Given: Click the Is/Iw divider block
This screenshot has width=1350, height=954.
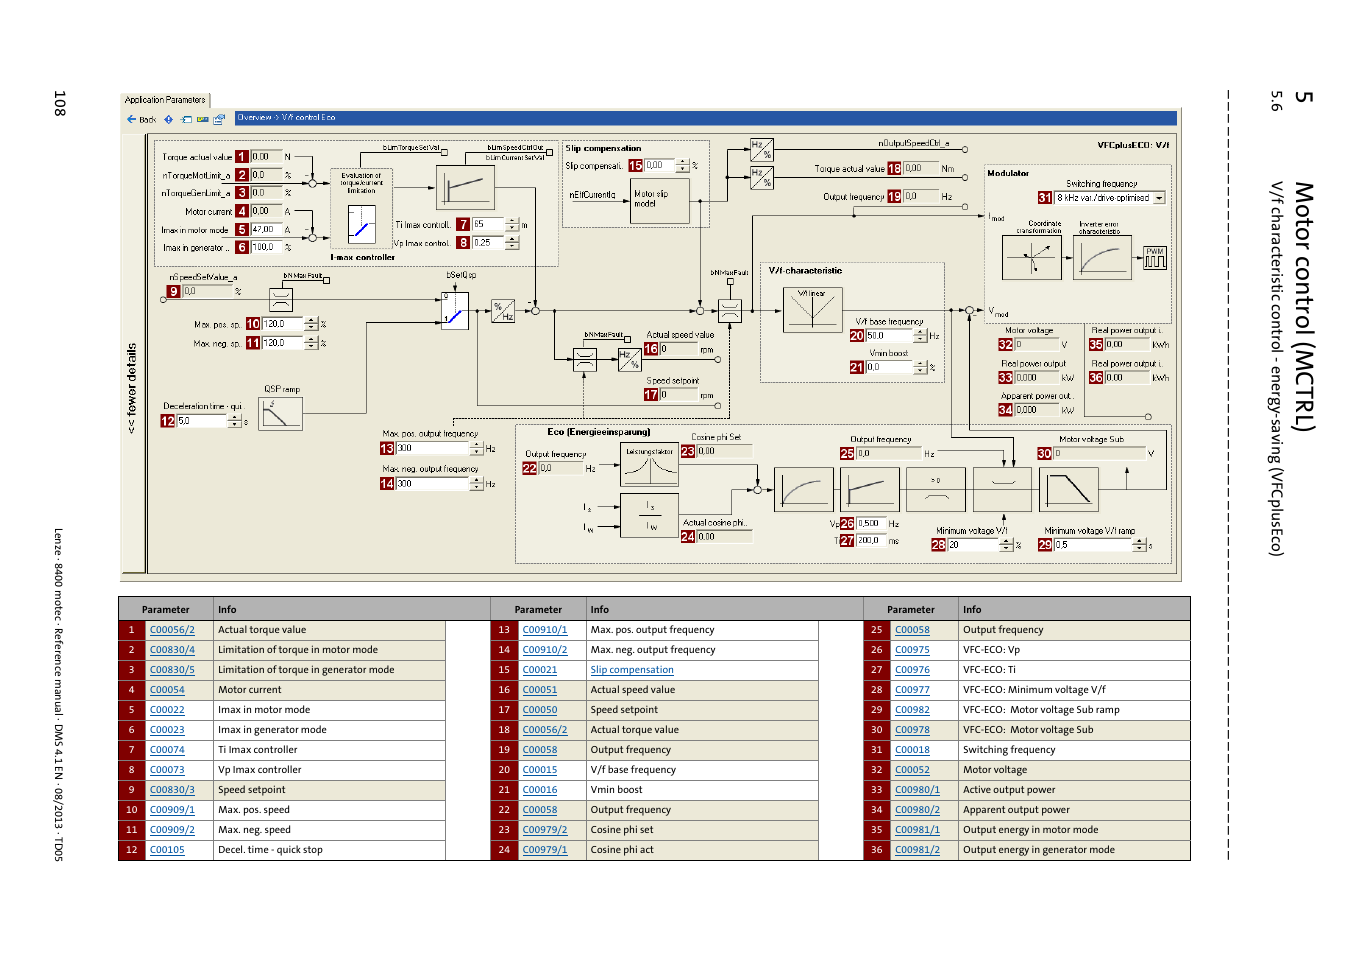Looking at the screenshot, I should 650,515.
